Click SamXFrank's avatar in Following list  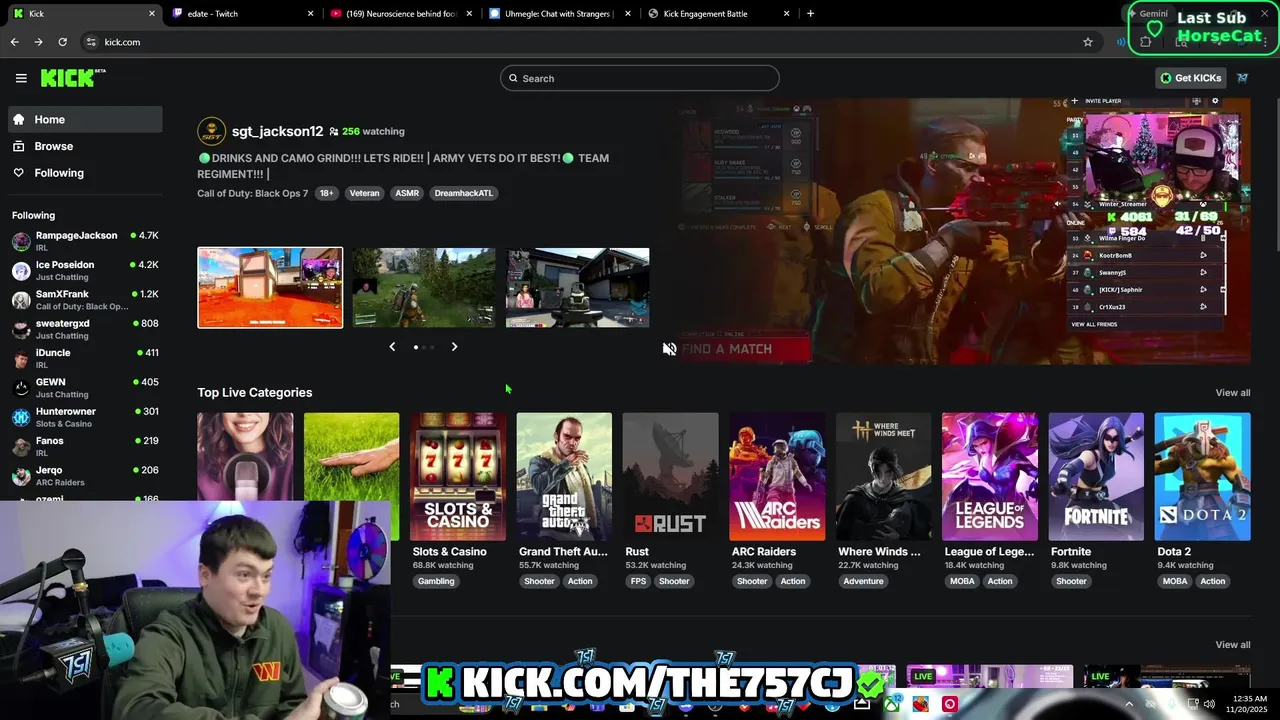point(21,300)
